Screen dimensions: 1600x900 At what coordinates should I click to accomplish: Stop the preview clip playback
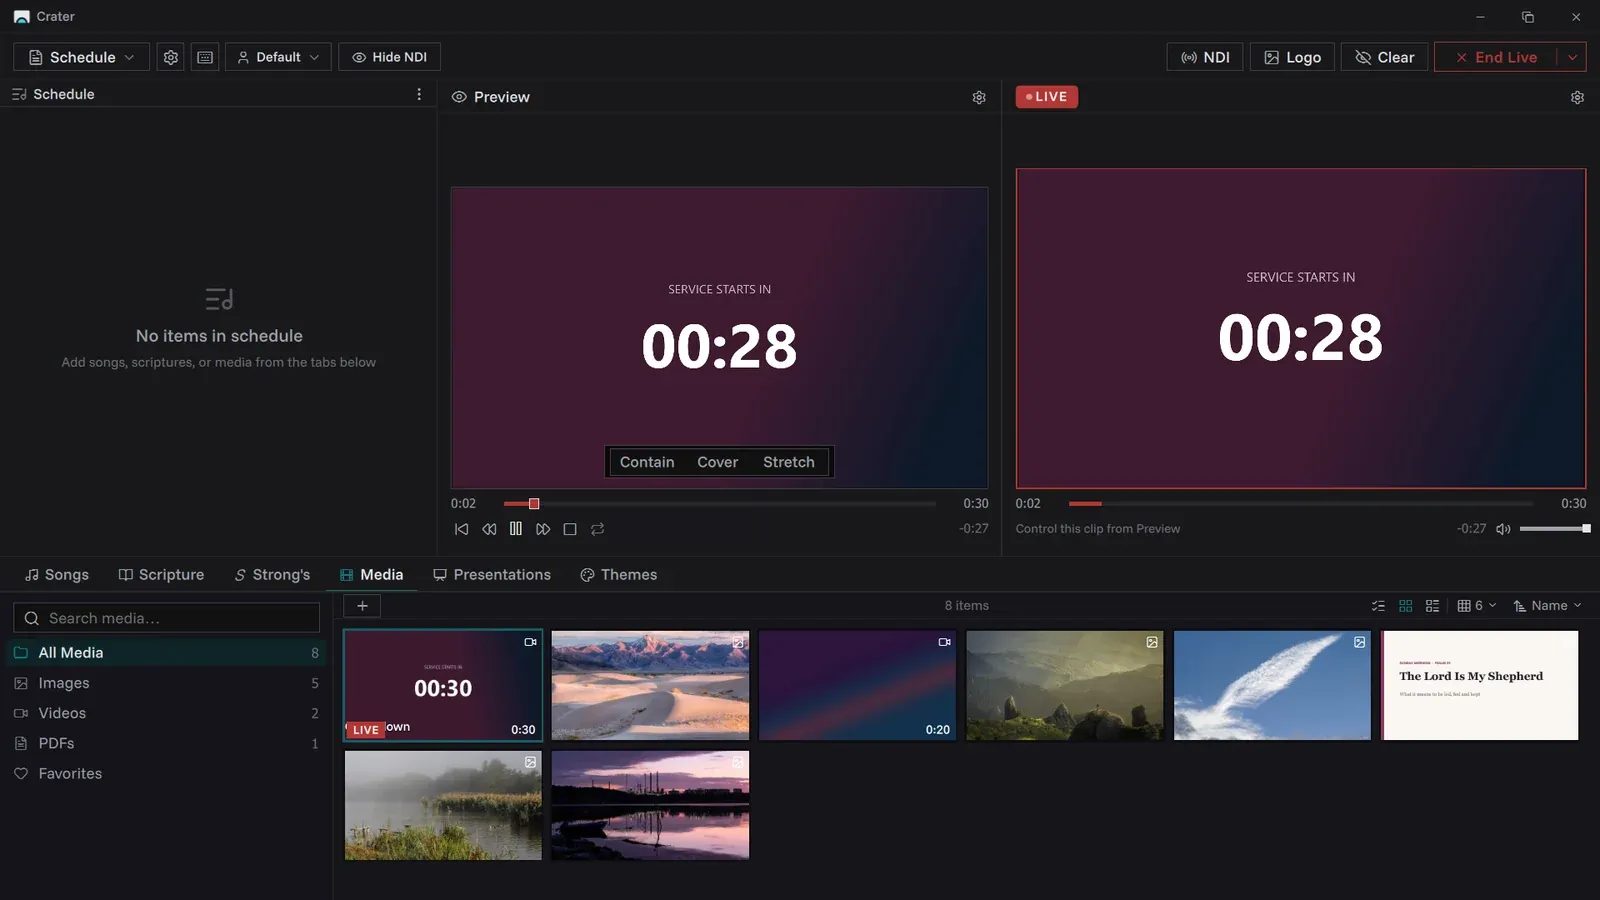[570, 529]
